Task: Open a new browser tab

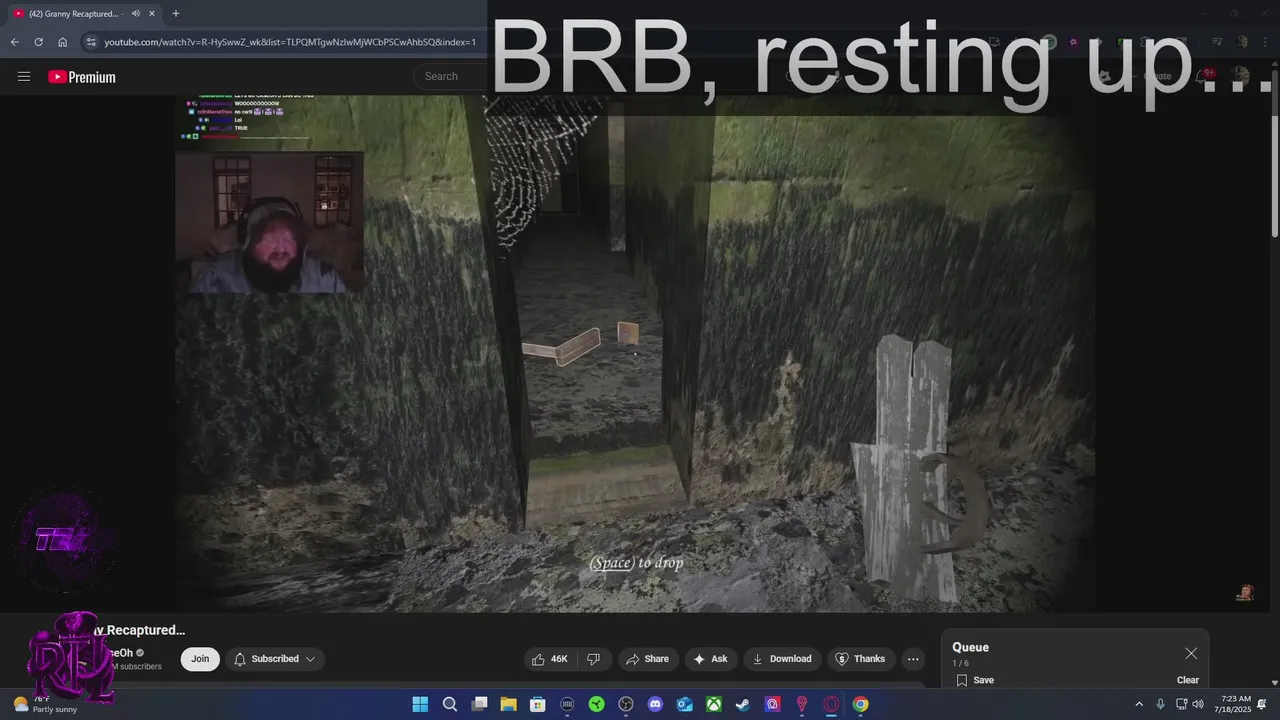Action: click(175, 13)
